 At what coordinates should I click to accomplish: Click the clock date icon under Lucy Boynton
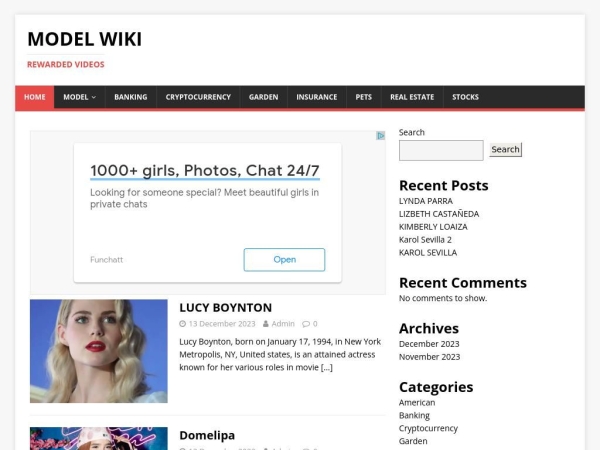coord(183,324)
